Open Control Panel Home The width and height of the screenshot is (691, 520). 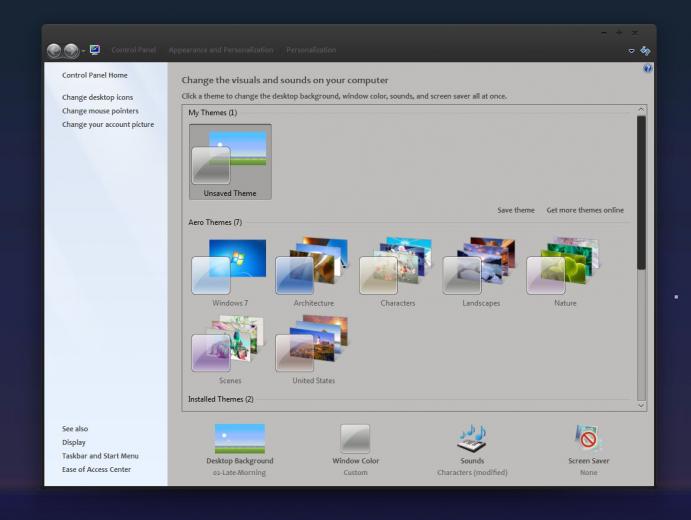(95, 75)
